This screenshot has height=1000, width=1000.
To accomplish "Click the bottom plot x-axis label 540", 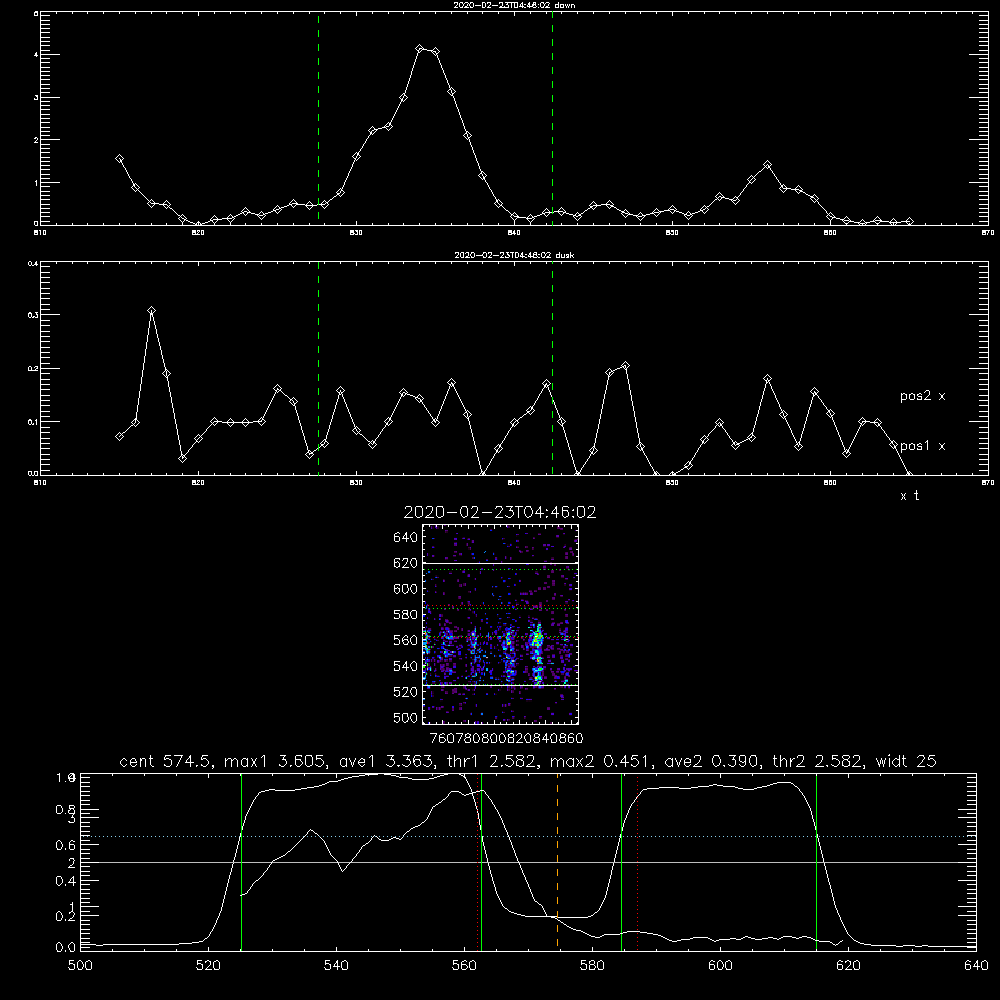I will point(336,966).
